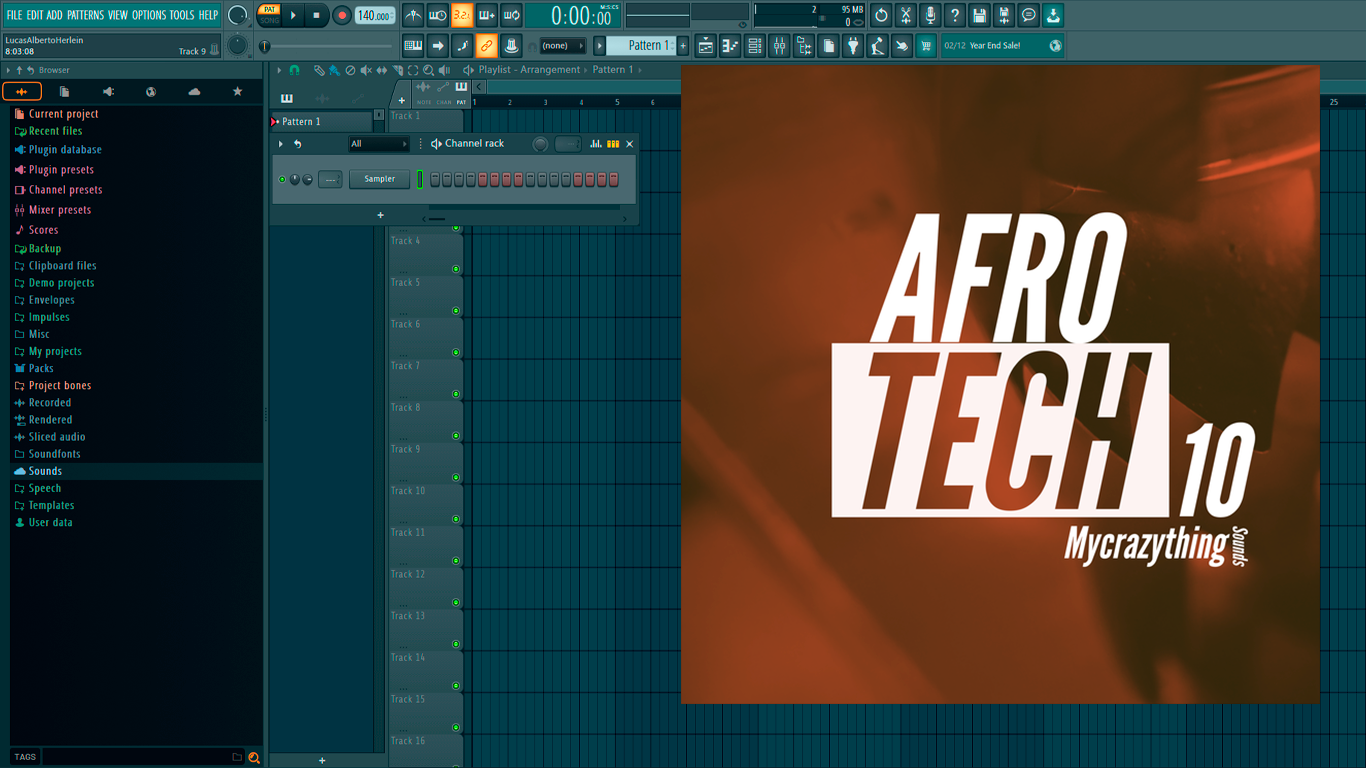Click the Sampler channel button
This screenshot has width=1366, height=768.
(x=380, y=180)
